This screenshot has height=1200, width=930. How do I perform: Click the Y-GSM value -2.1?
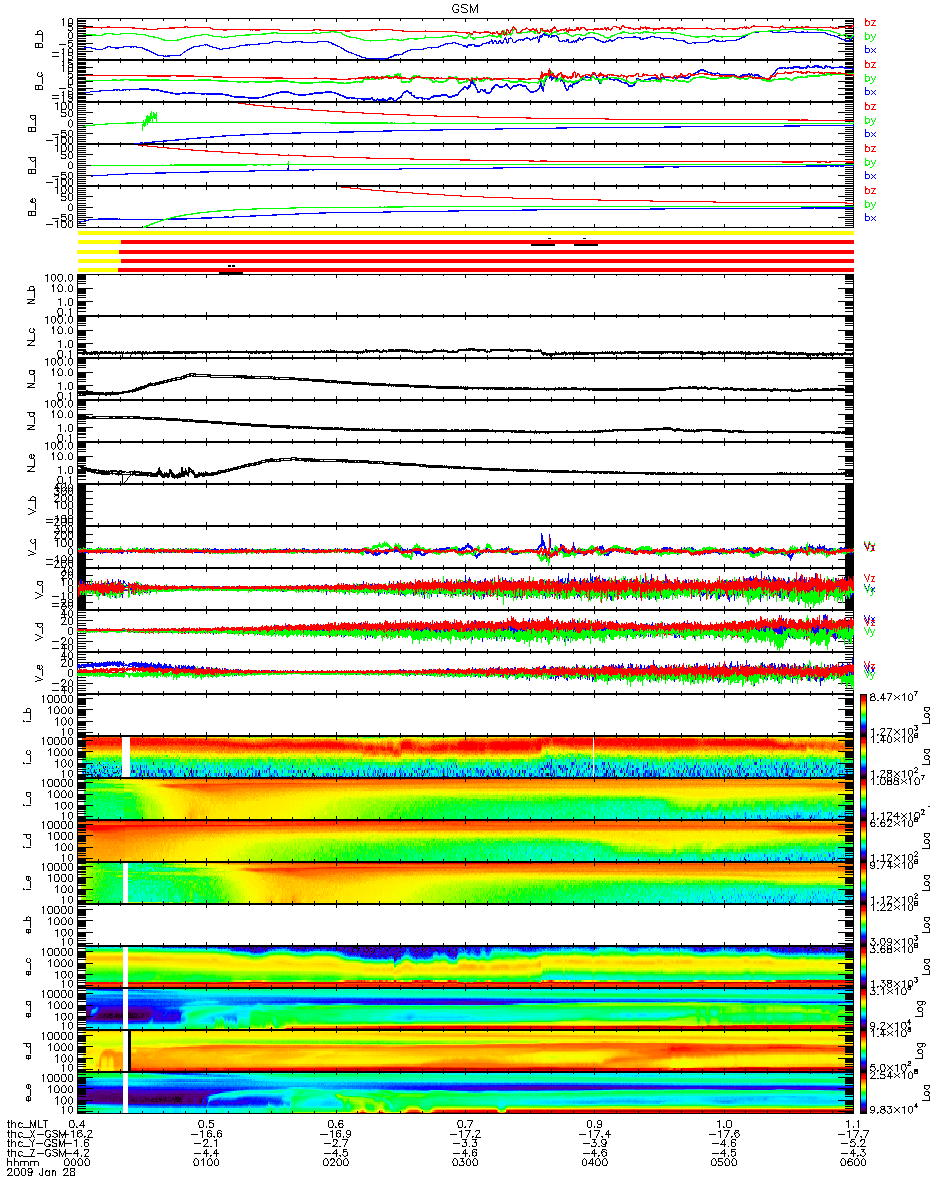206,1145
